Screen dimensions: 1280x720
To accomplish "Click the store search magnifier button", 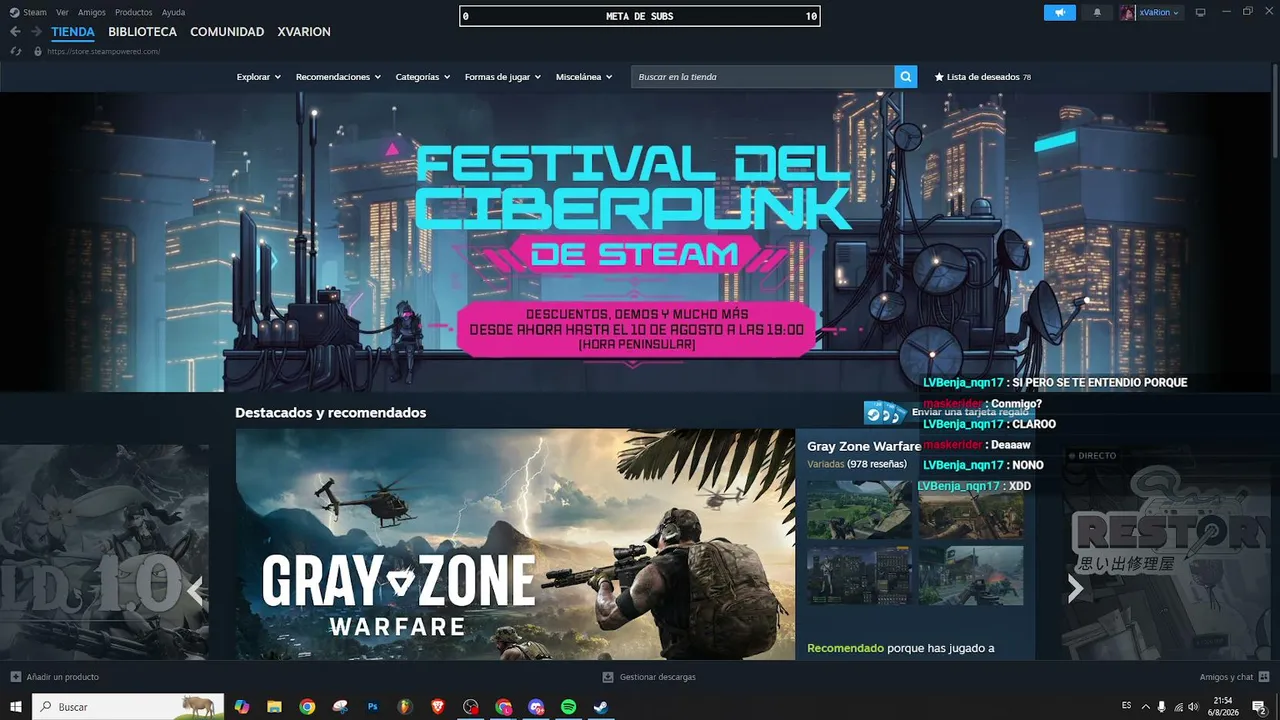I will point(906,77).
